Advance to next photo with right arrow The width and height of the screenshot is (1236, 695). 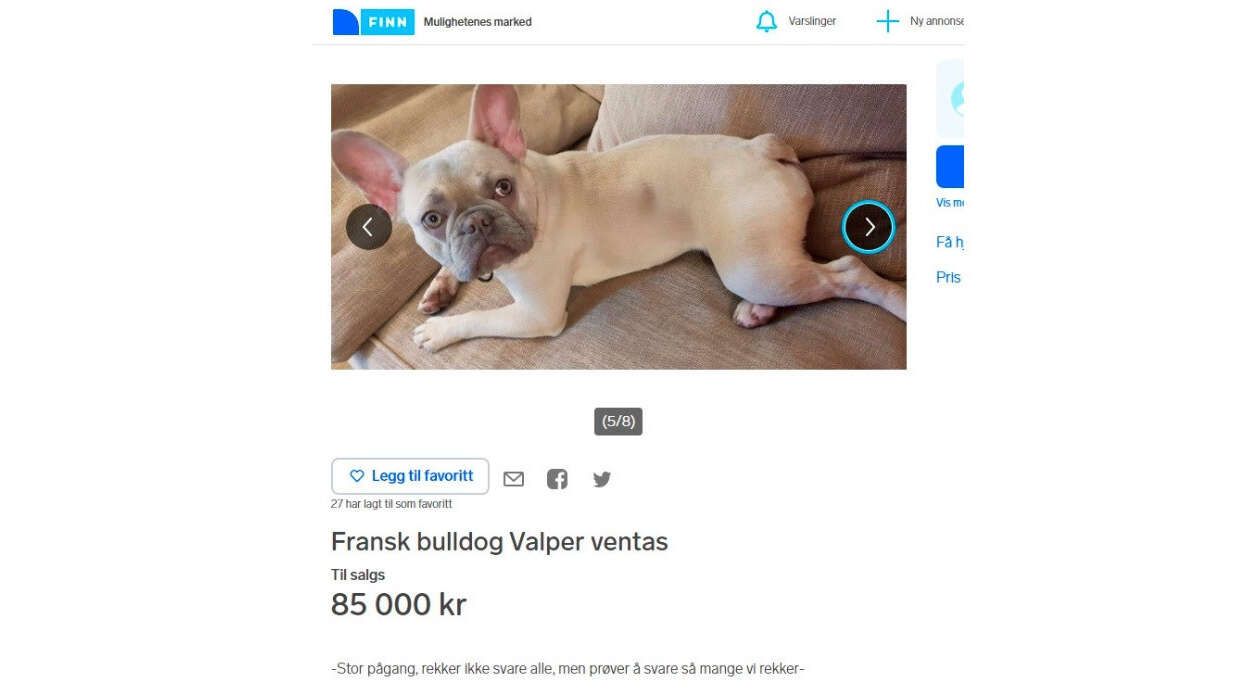pyautogui.click(x=869, y=227)
